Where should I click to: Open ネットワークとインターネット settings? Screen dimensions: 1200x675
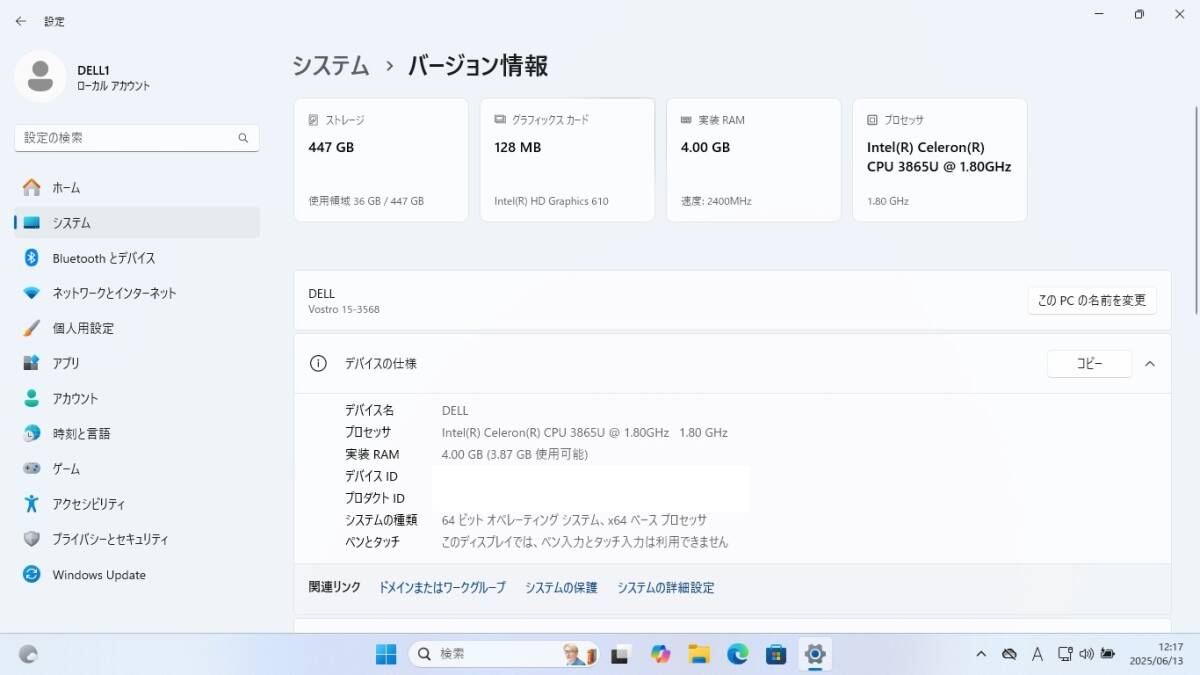point(137,293)
